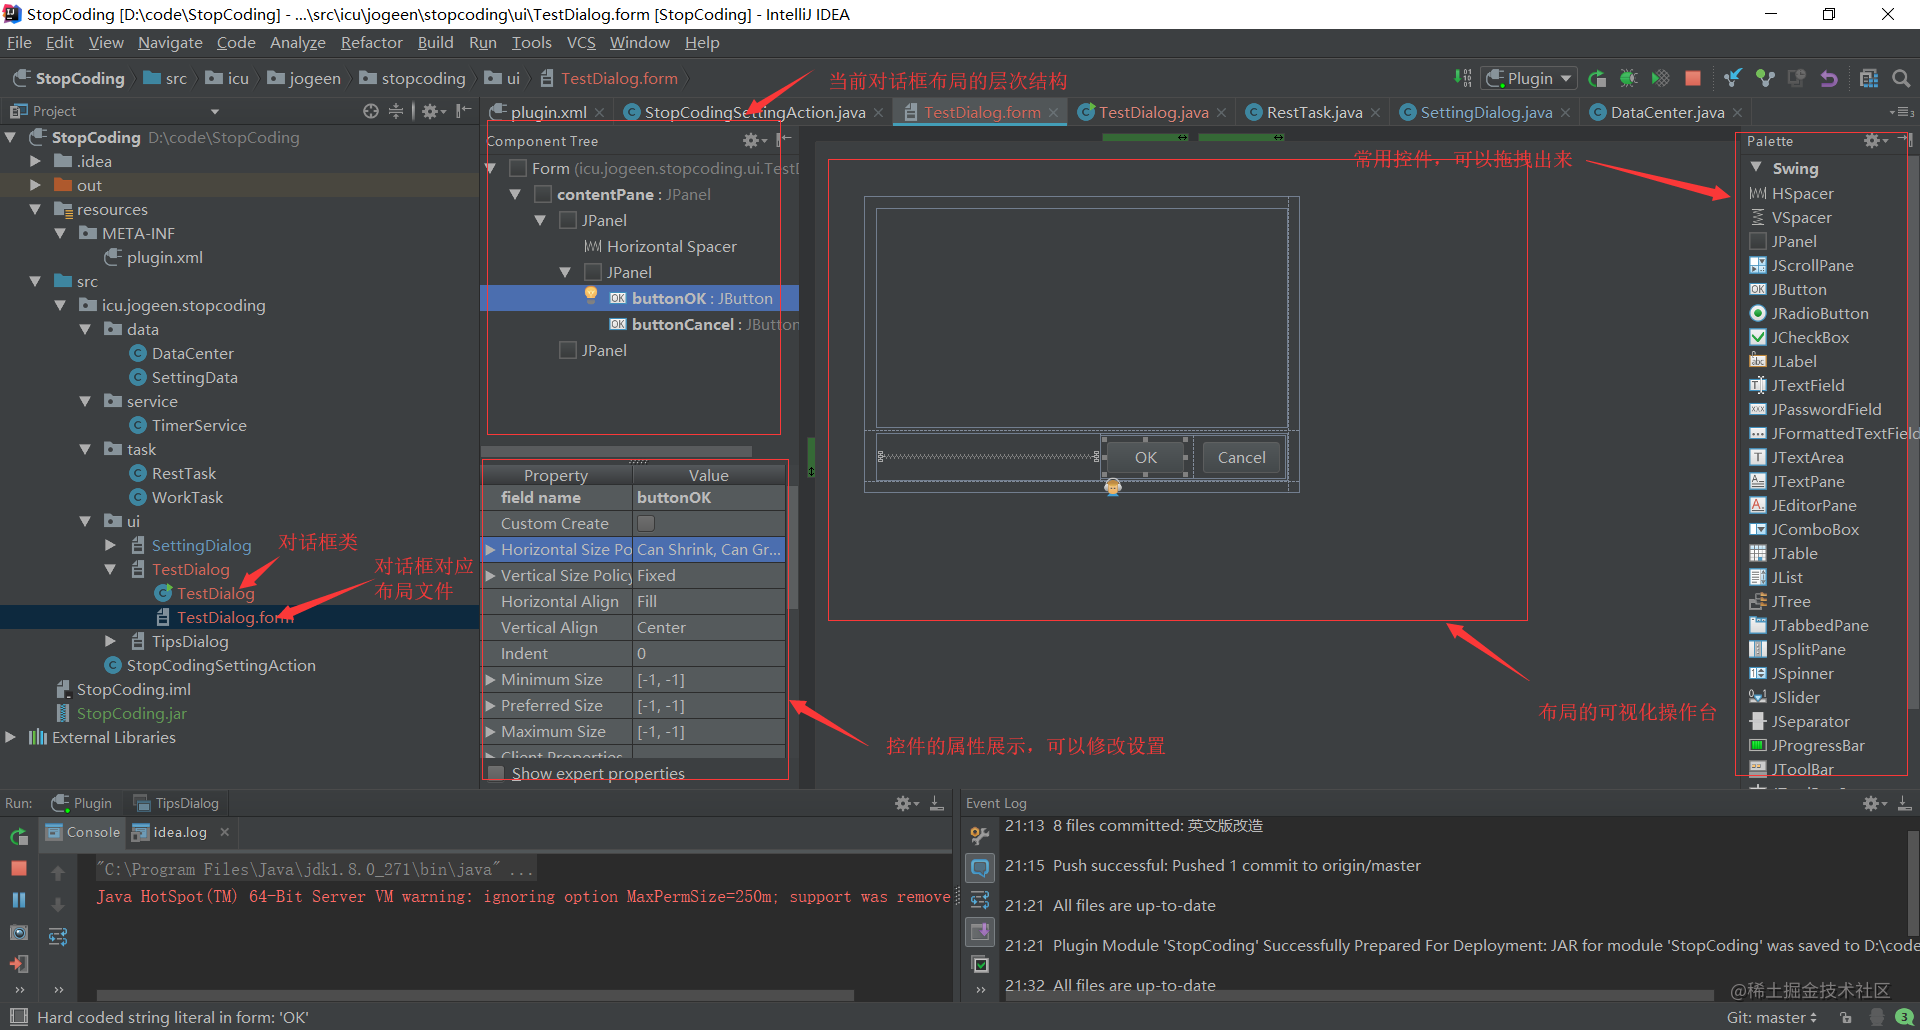Stop the running process from main toolbar
This screenshot has width=1920, height=1030.
[x=1693, y=78]
